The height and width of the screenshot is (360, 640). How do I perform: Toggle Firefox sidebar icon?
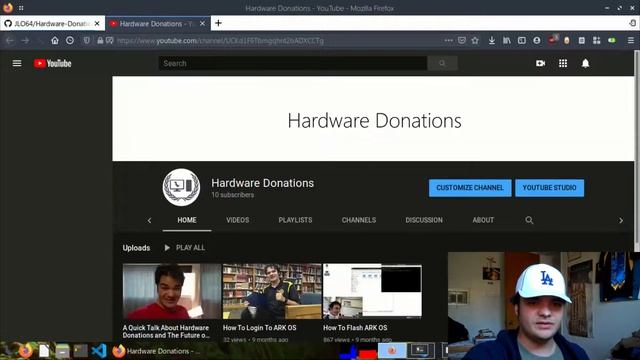click(x=522, y=40)
